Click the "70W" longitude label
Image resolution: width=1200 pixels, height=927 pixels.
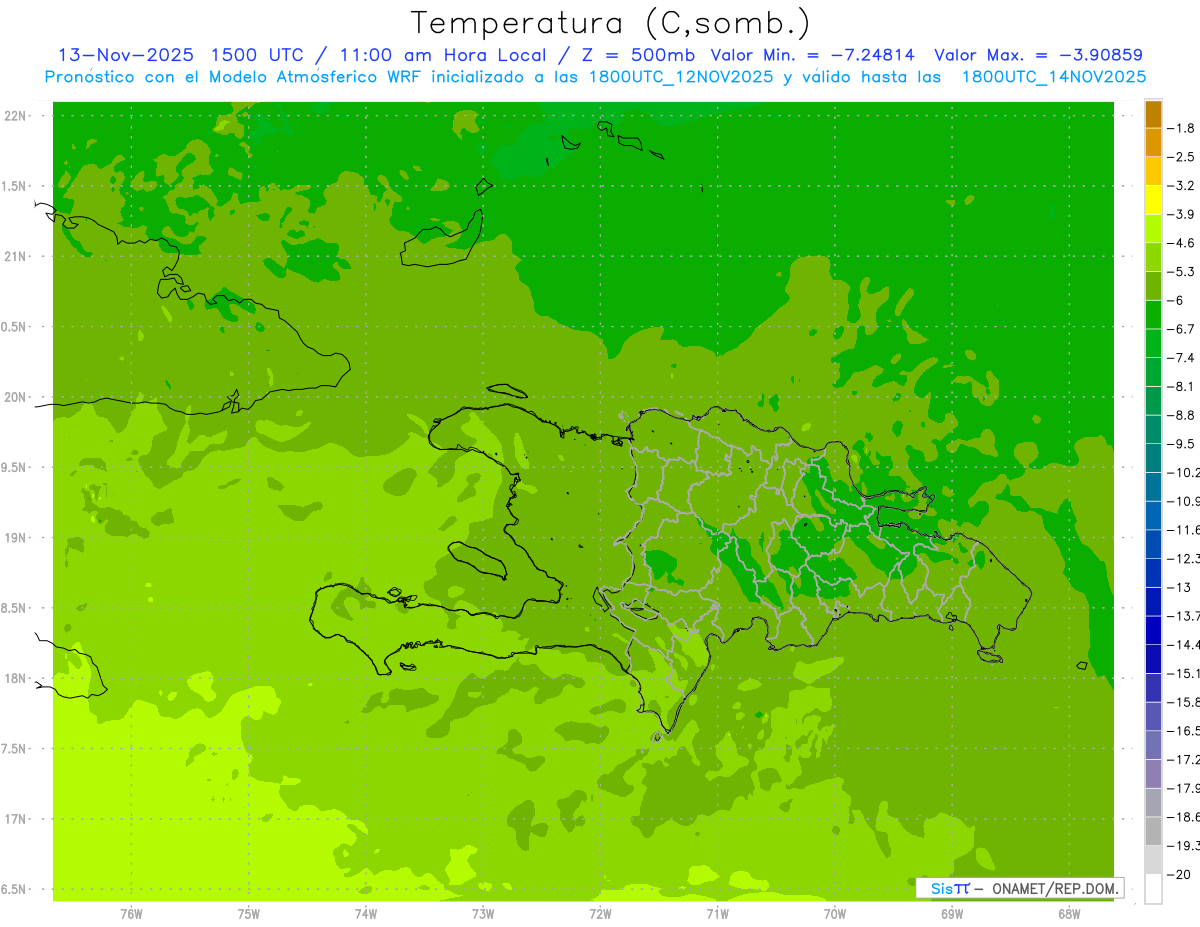835,913
